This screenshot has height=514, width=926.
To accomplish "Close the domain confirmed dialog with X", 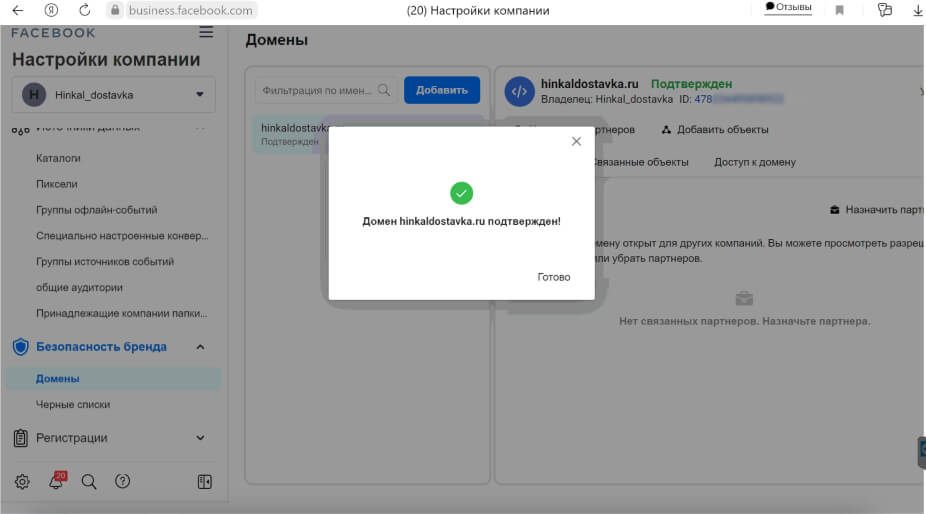I will pyautogui.click(x=576, y=141).
